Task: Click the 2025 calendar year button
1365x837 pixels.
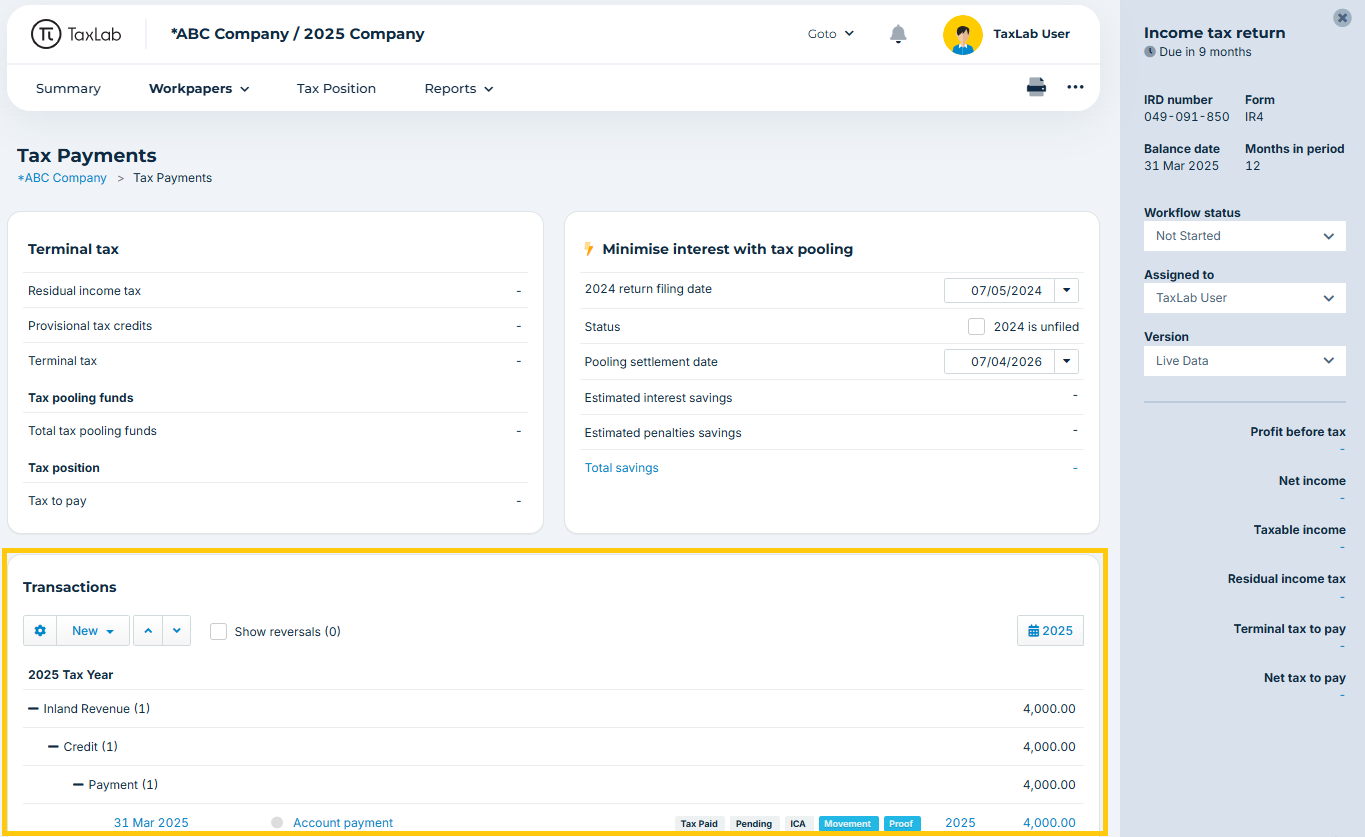Action: pos(1050,631)
